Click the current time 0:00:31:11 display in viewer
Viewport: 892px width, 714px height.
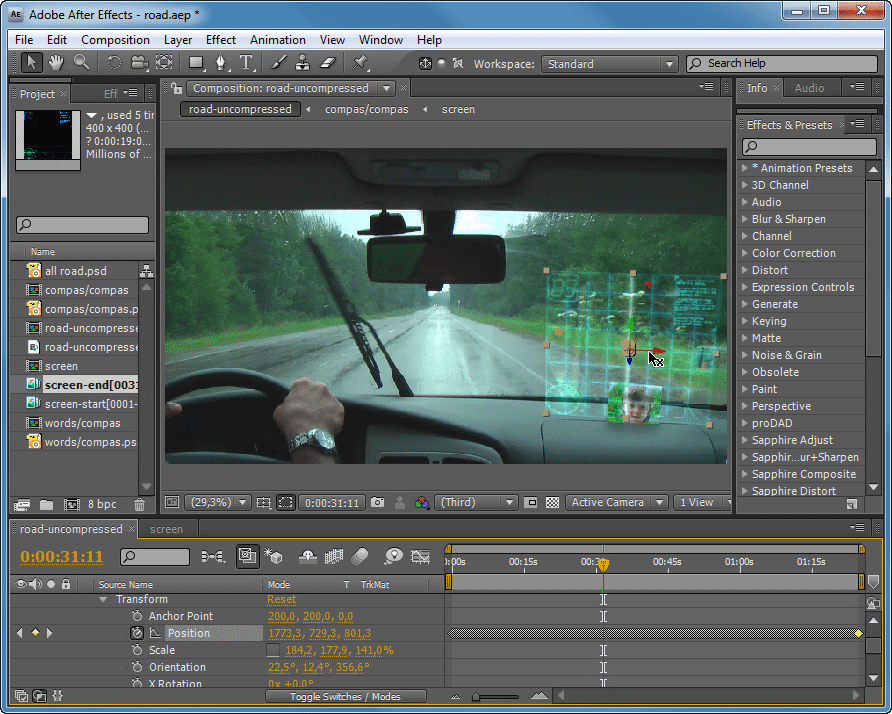(x=332, y=503)
